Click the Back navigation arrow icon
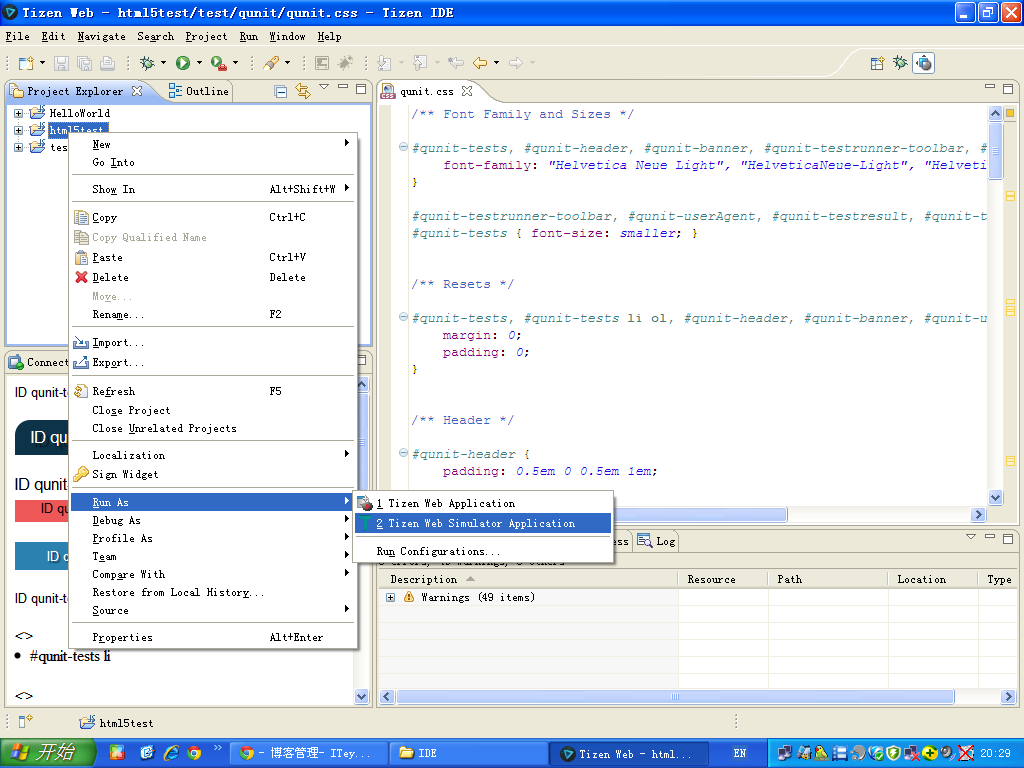 [480, 63]
